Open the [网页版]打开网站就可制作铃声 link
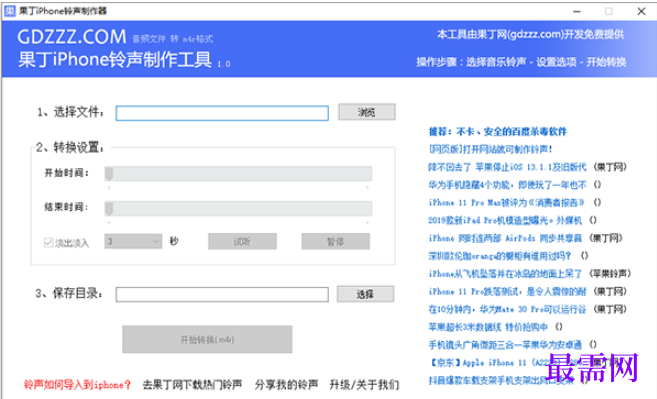The width and height of the screenshot is (657, 399). [491, 149]
